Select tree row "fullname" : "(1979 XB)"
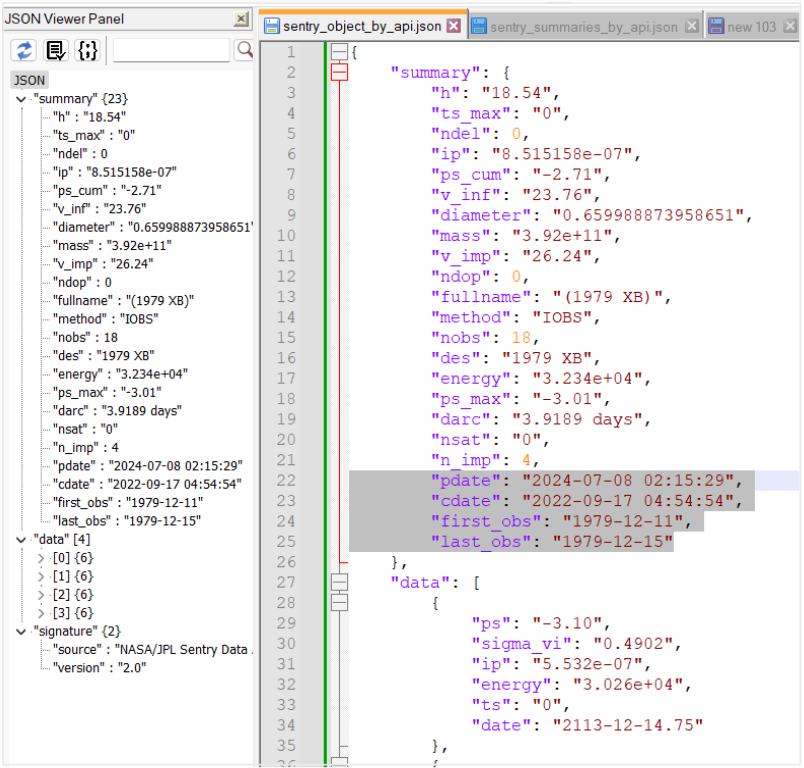 pyautogui.click(x=124, y=300)
